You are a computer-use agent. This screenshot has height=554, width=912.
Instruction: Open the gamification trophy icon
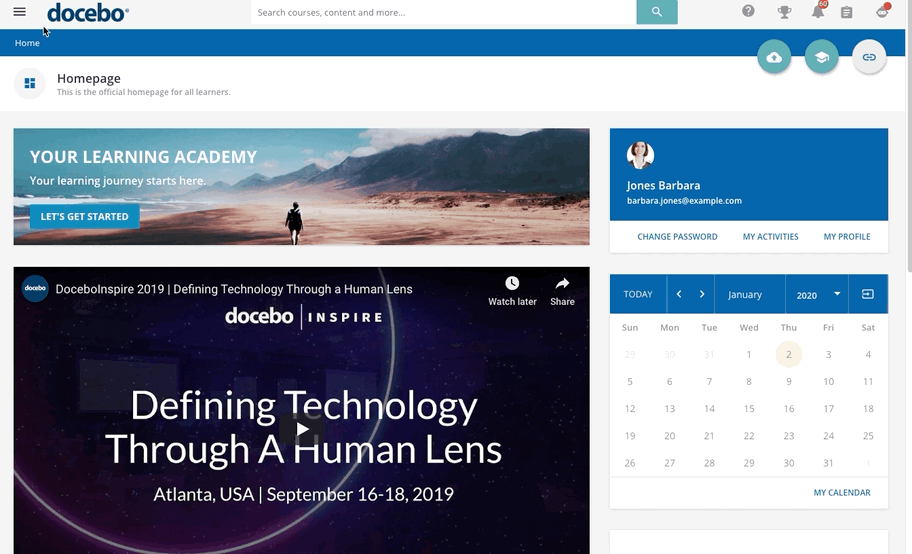(784, 12)
